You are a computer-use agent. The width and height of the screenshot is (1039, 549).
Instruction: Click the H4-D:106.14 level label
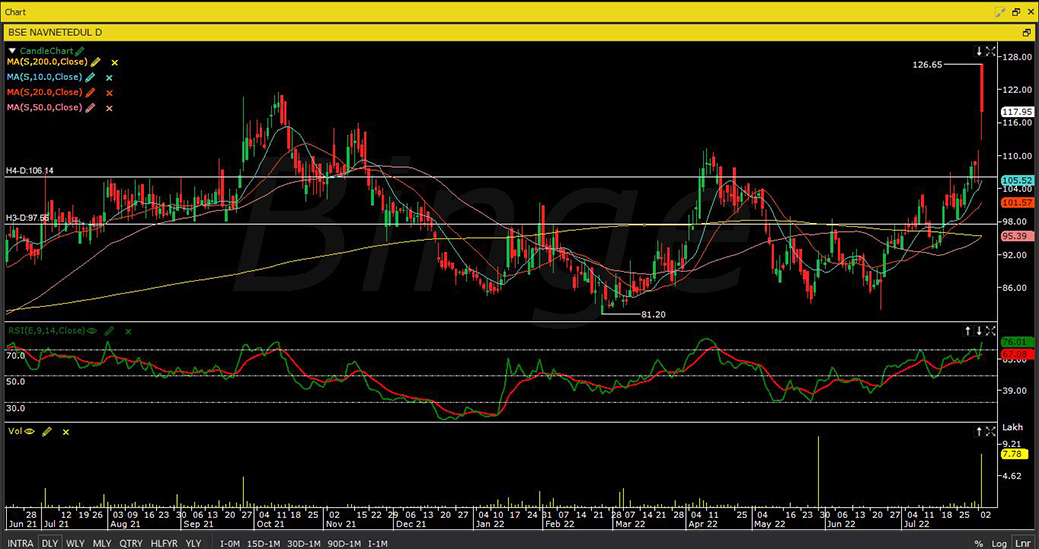(x=30, y=171)
